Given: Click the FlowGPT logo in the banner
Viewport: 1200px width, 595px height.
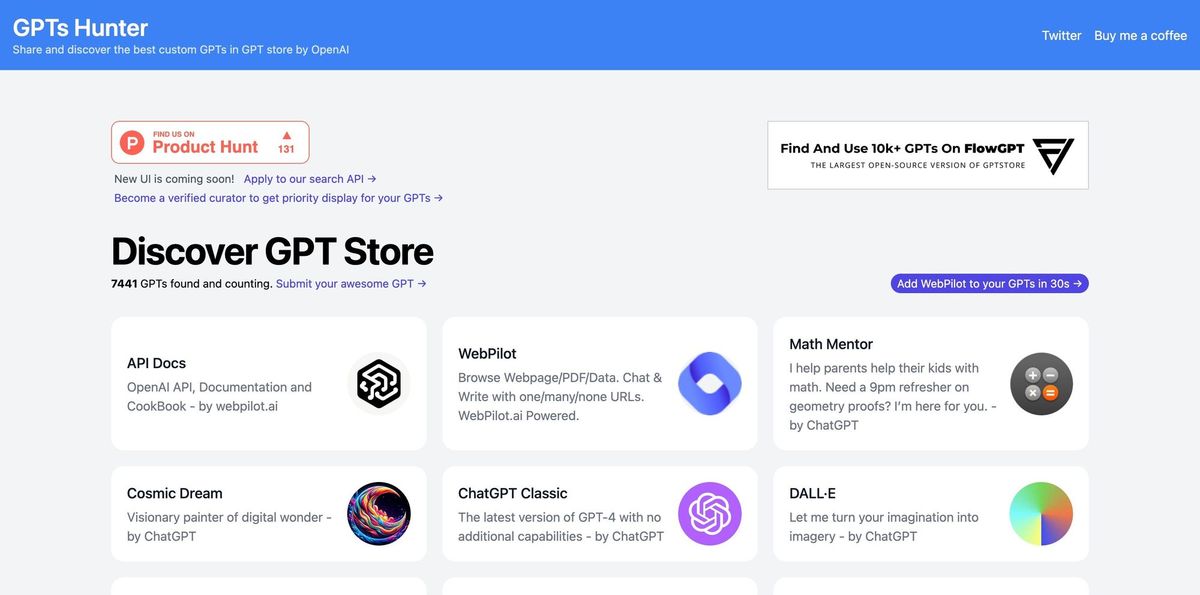Looking at the screenshot, I should click(x=1053, y=156).
